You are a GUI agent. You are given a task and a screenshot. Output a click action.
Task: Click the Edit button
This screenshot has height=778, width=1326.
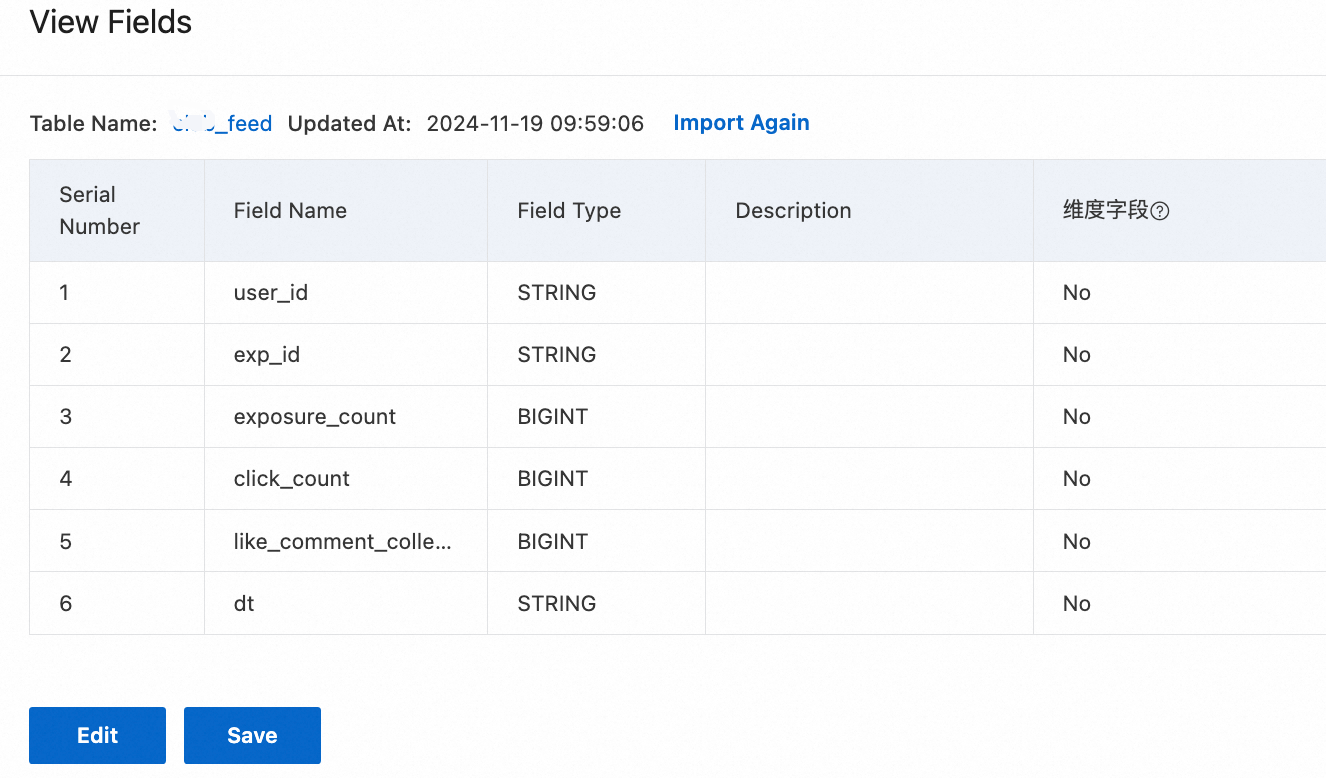tap(97, 735)
